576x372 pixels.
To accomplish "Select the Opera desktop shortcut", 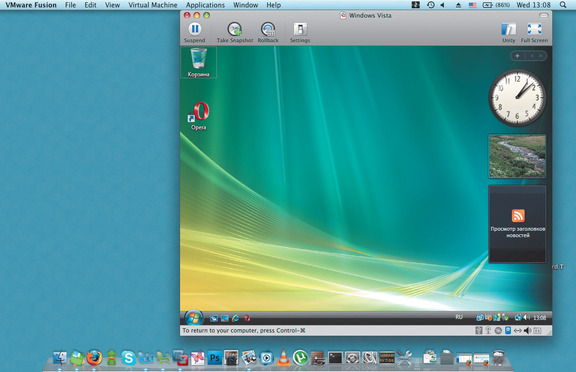I will coord(199,116).
